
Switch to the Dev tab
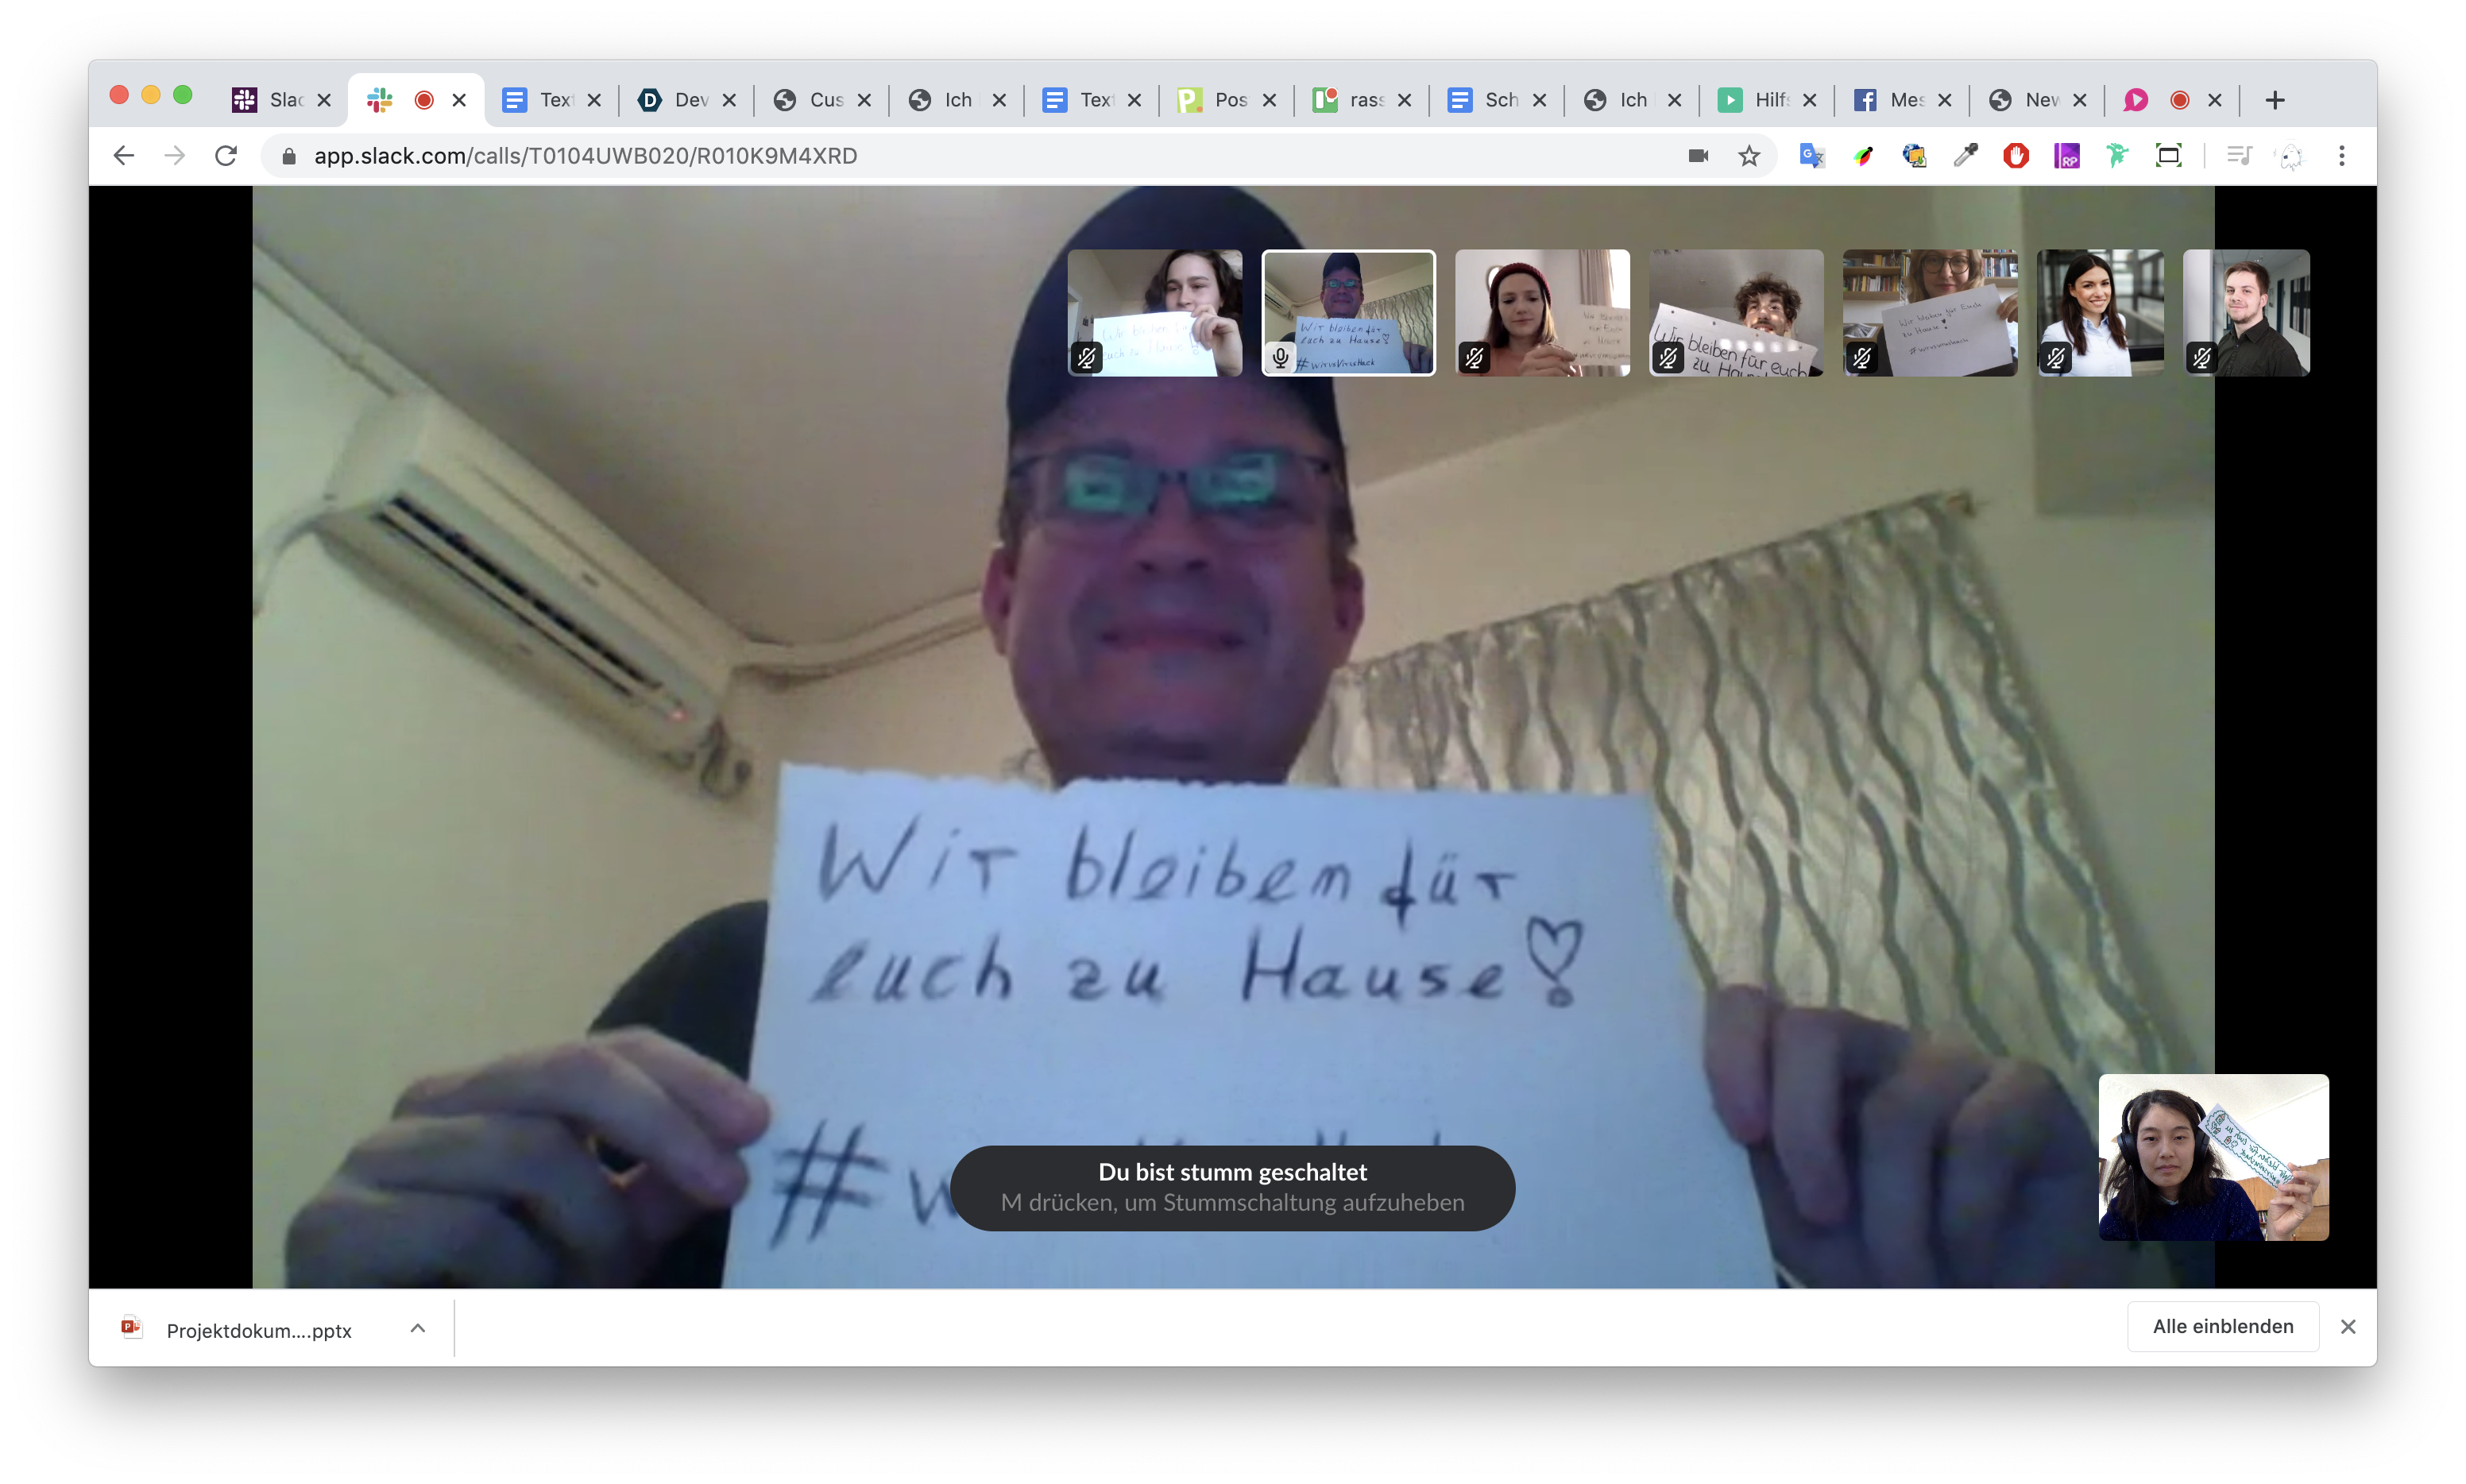tap(685, 100)
